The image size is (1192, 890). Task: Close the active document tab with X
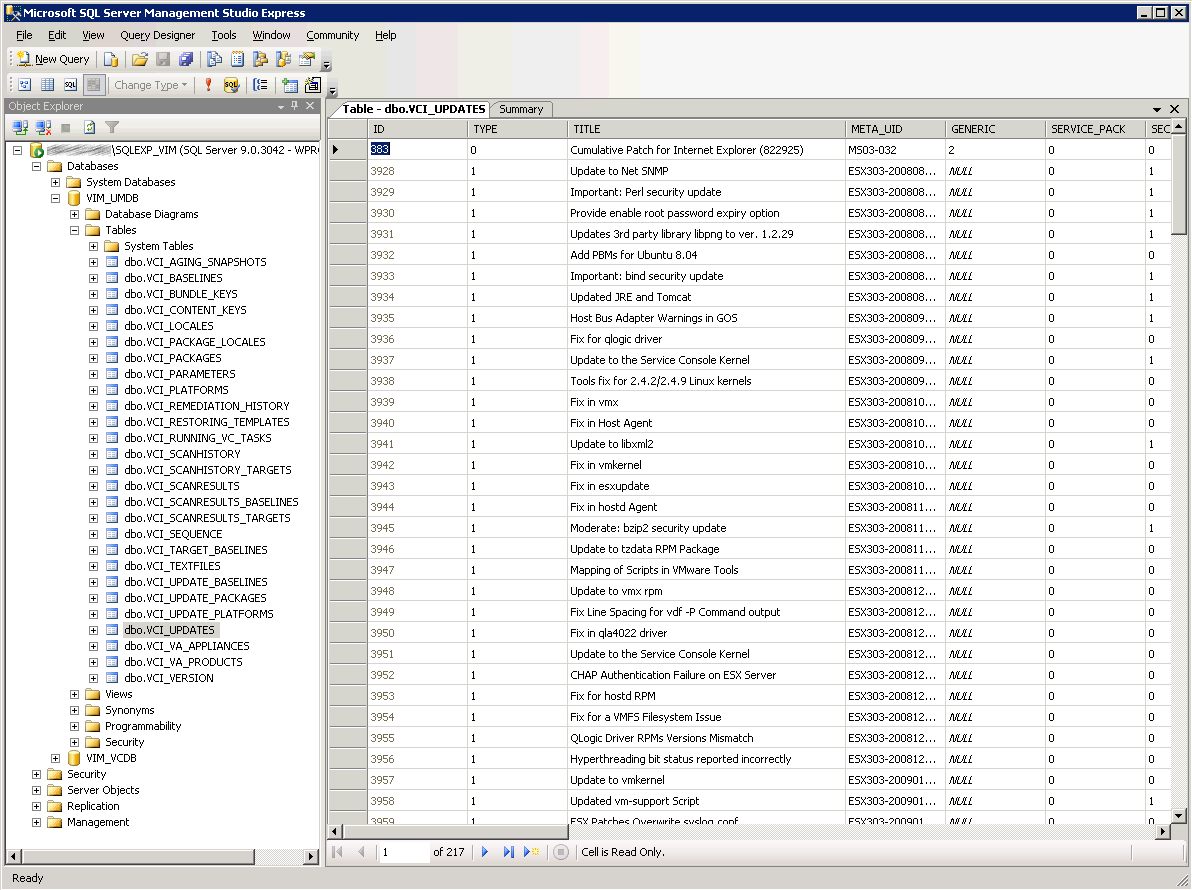(1175, 109)
